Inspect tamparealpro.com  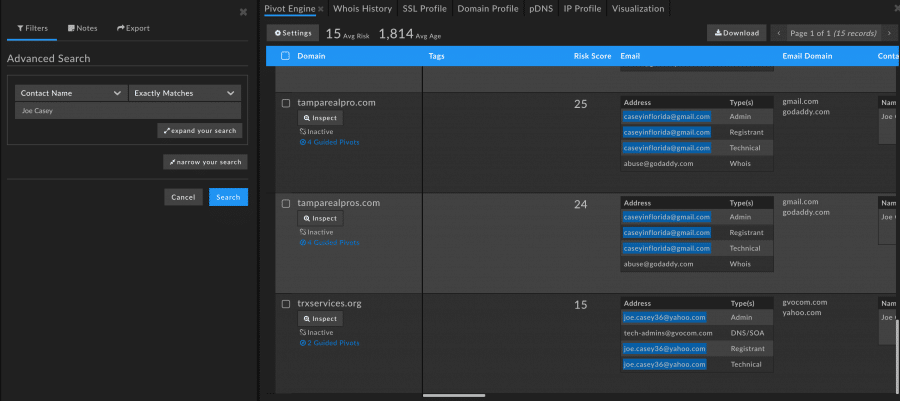[320, 118]
